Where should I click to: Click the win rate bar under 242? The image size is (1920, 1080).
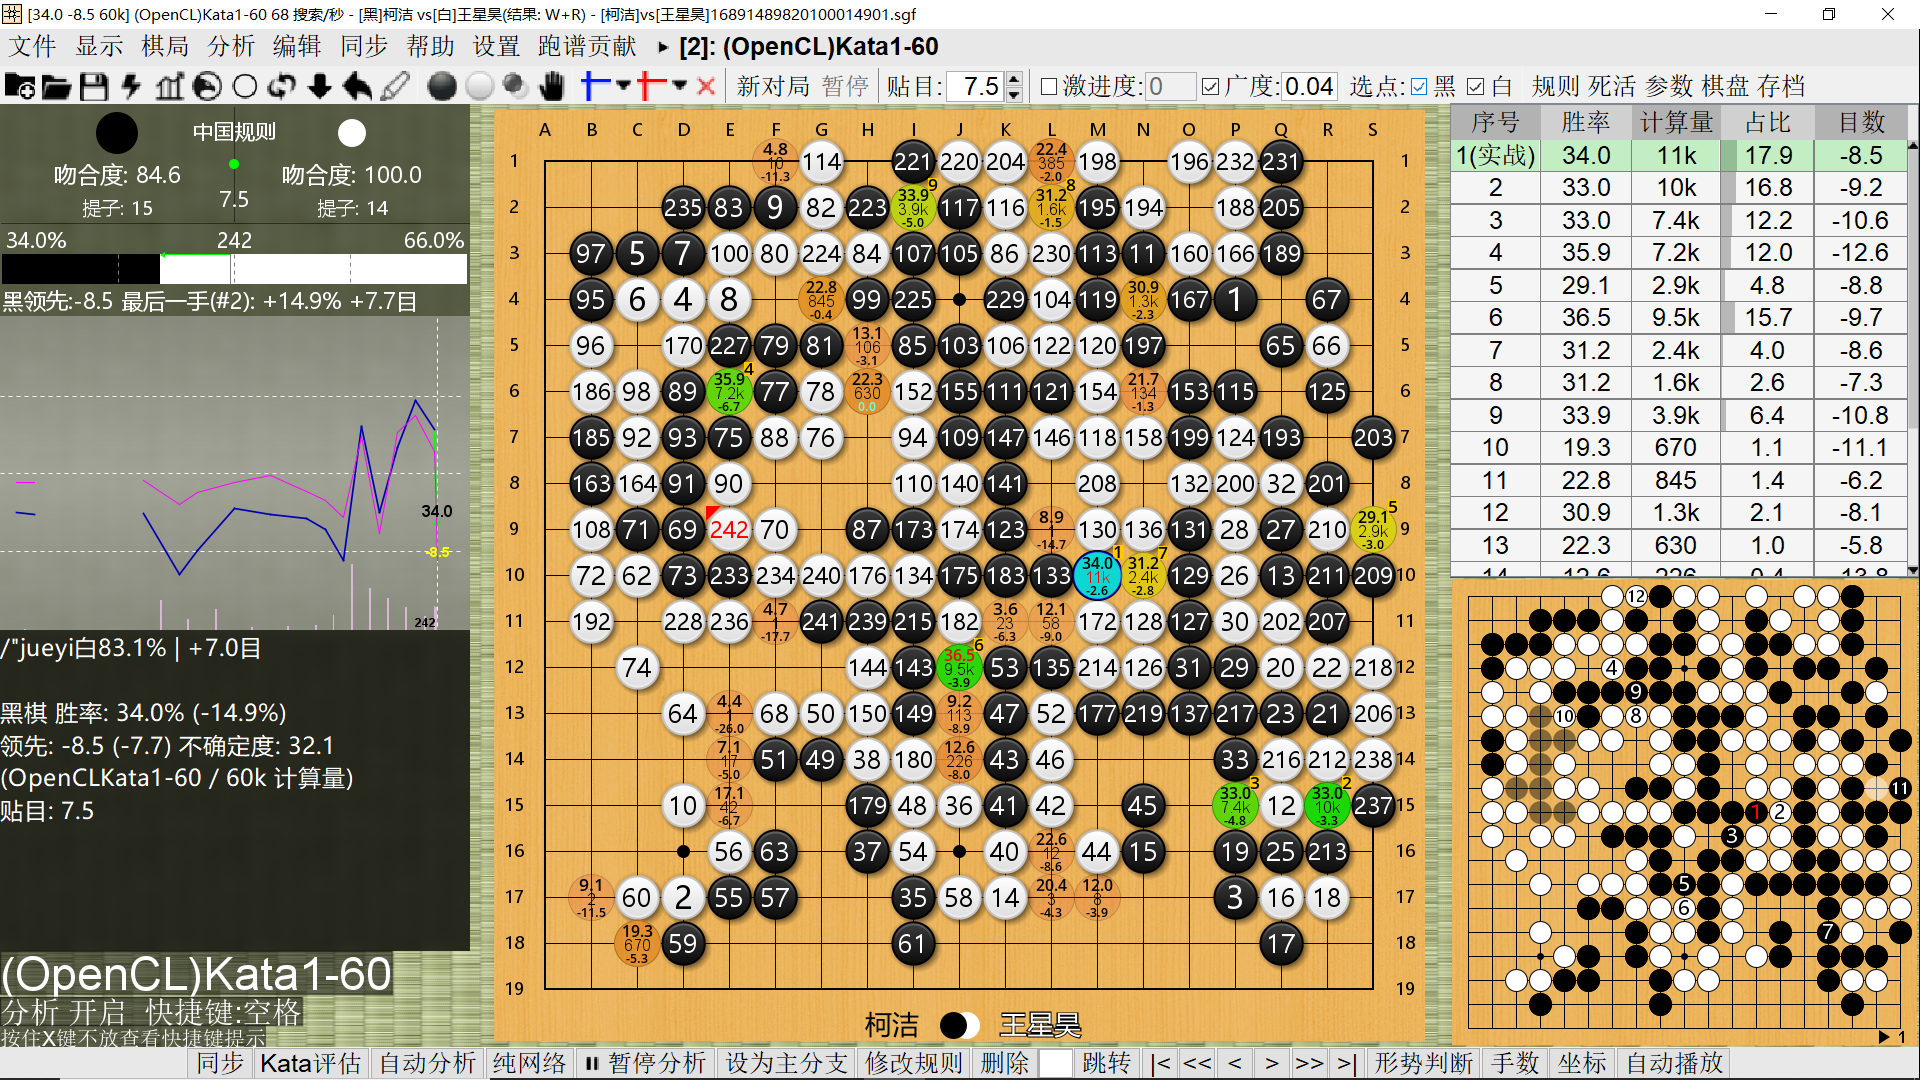234,268
